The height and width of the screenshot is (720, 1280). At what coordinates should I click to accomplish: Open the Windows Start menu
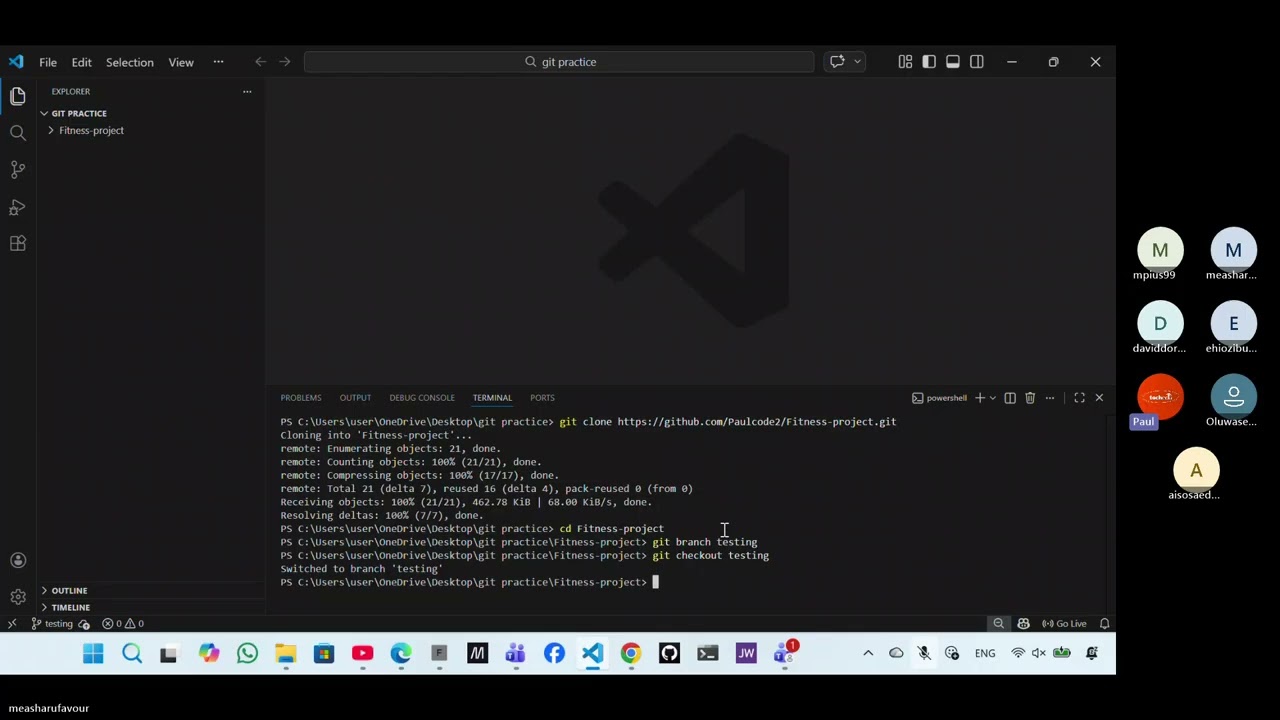pos(93,654)
